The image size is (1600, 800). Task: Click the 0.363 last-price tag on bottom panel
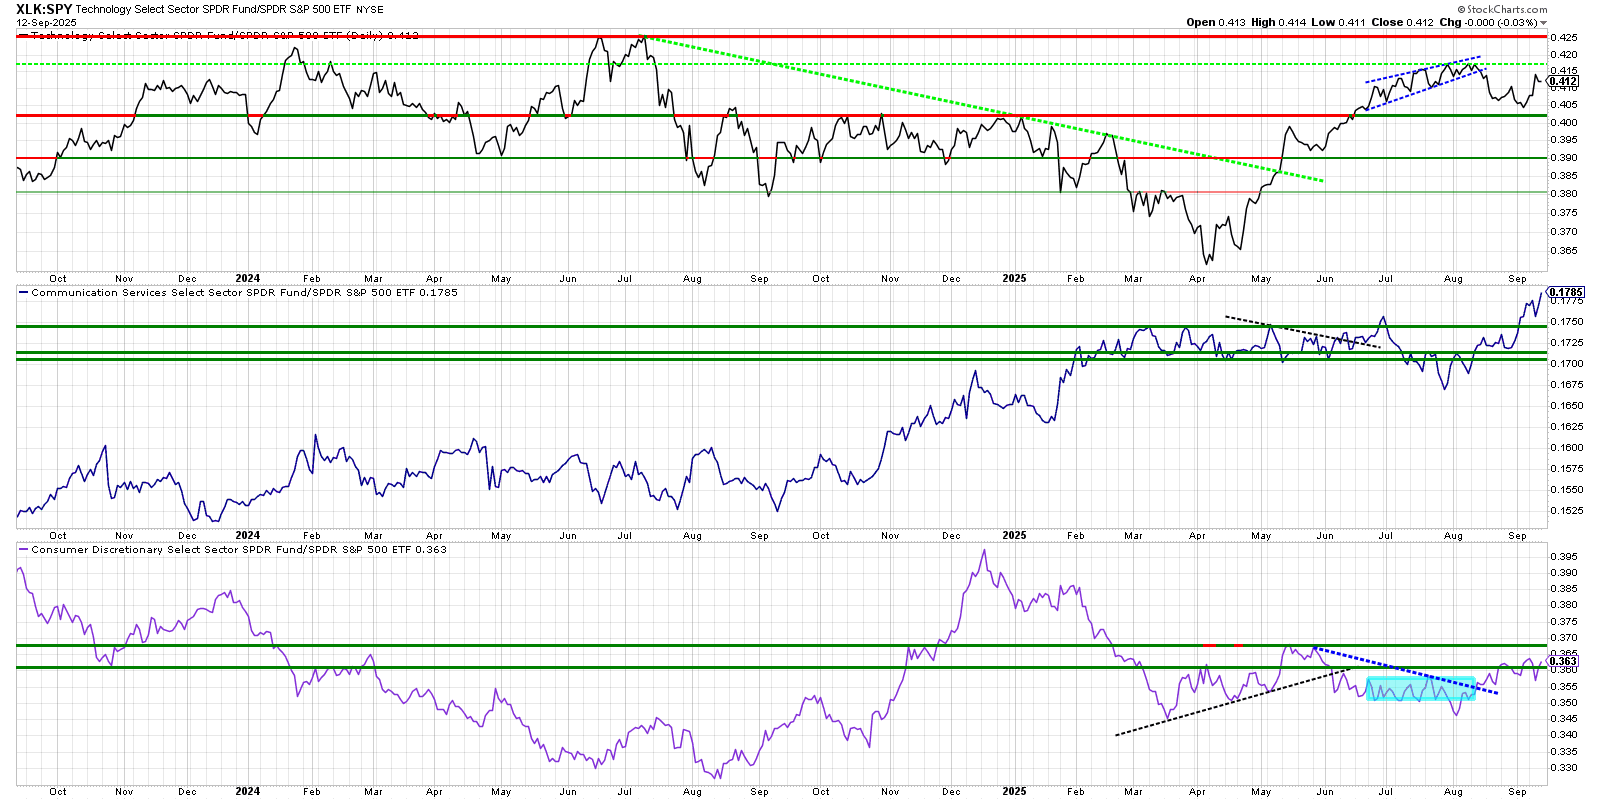tap(1563, 661)
